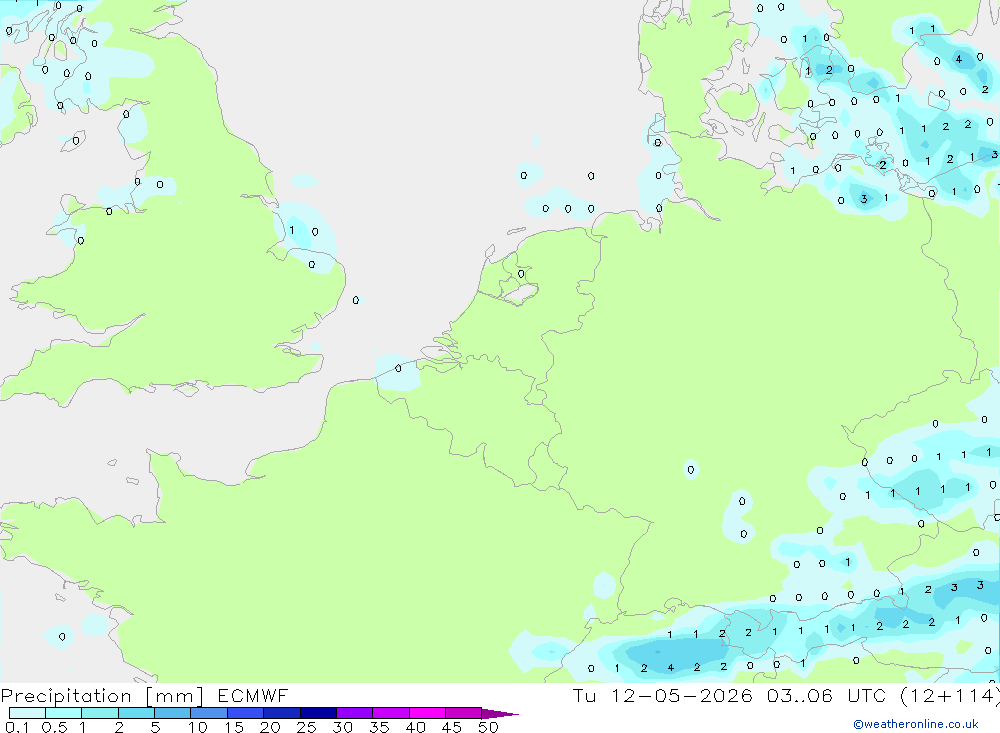Select the 0.5–1 mm legend color box

63,713
